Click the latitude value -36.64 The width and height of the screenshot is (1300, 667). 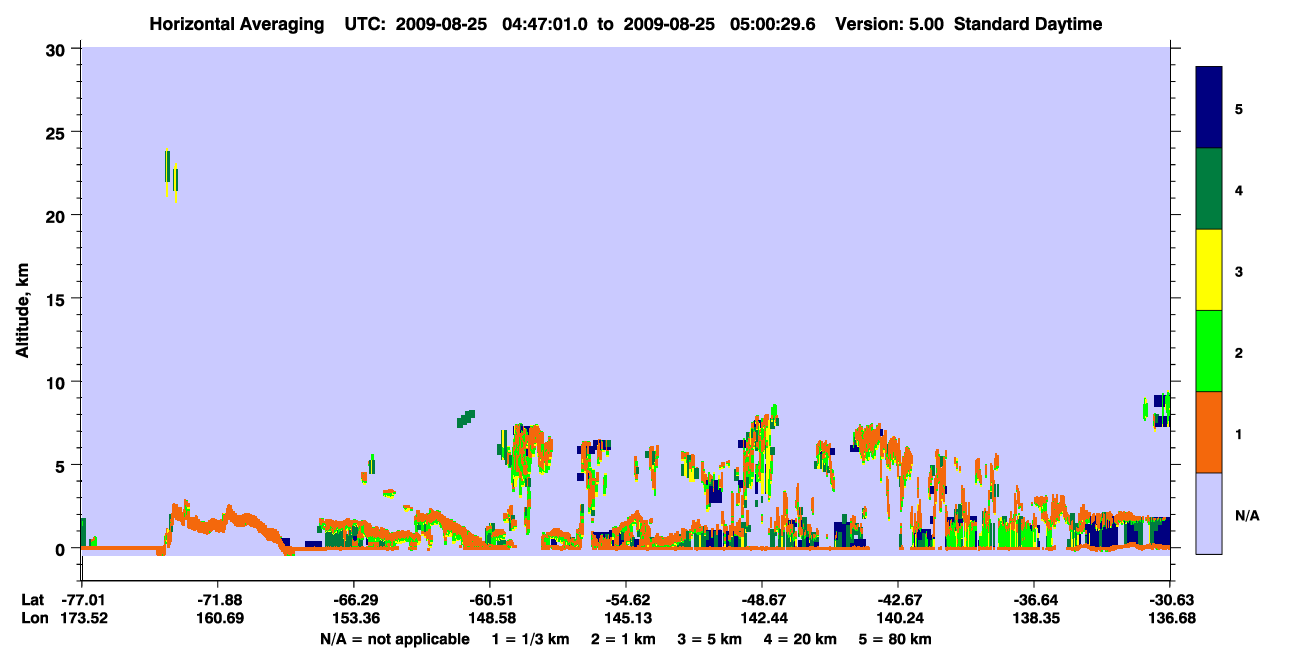click(x=1034, y=600)
